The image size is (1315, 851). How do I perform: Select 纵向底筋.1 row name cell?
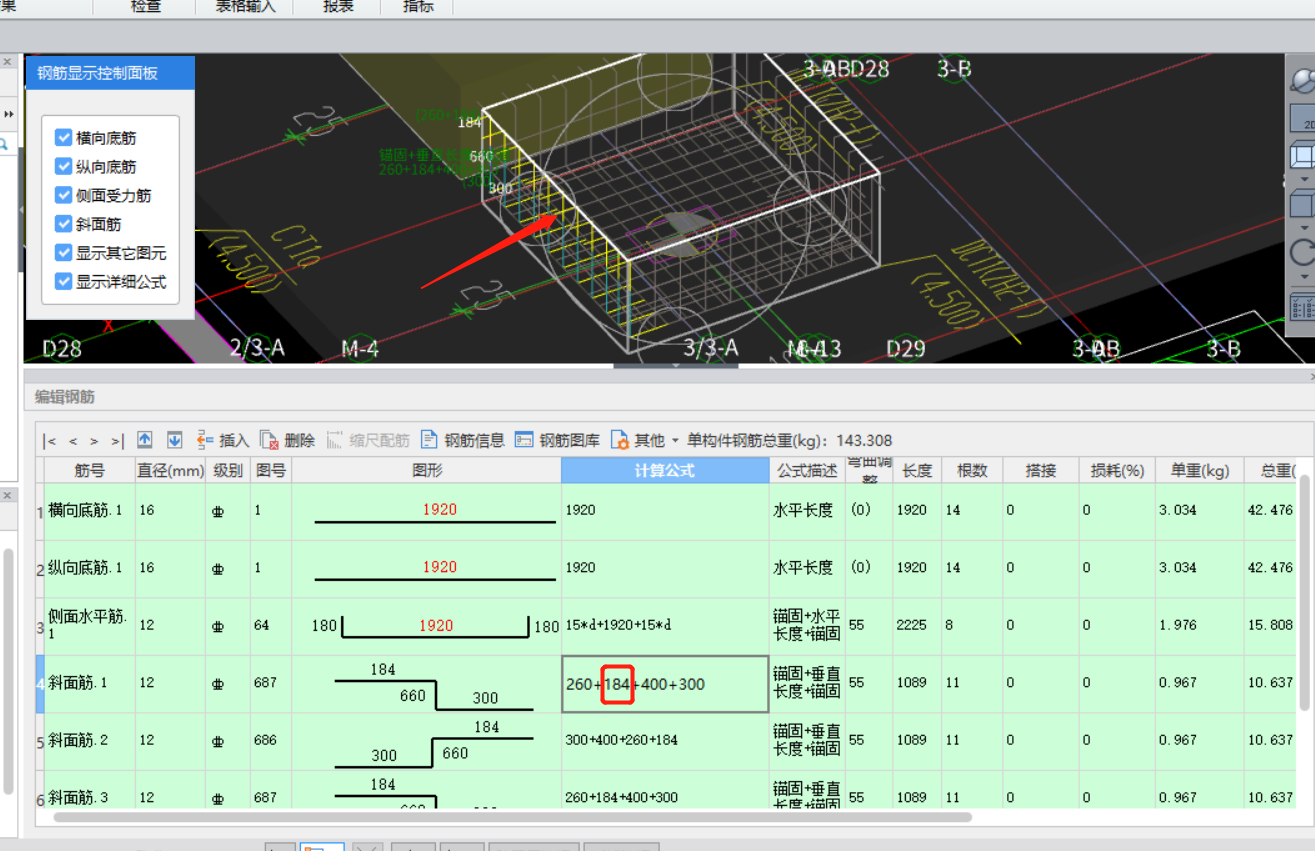(90, 568)
